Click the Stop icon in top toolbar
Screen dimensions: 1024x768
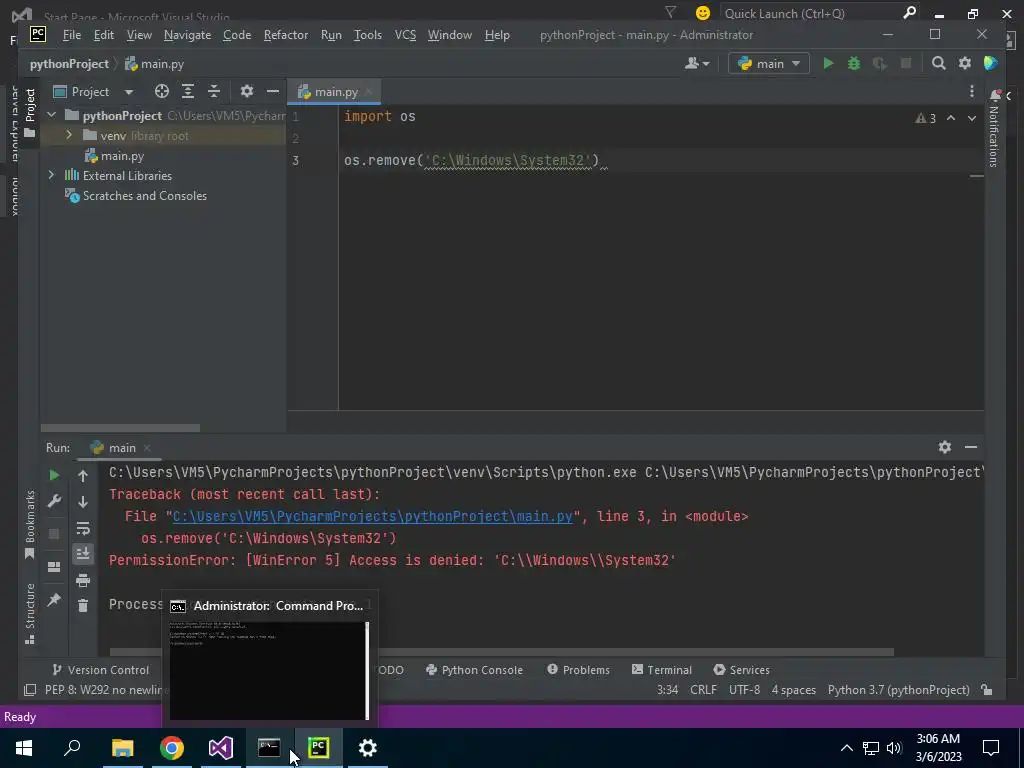906,63
